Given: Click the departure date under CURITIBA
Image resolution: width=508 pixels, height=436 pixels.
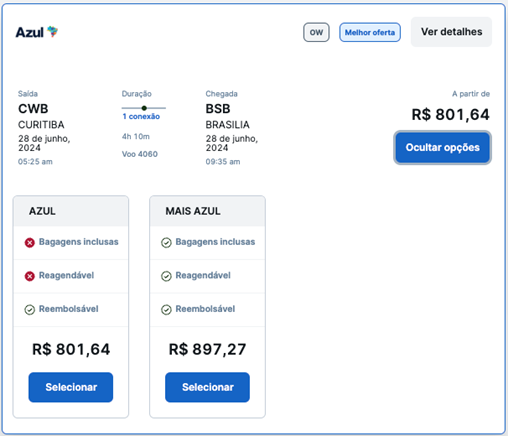Looking at the screenshot, I should pos(44,143).
